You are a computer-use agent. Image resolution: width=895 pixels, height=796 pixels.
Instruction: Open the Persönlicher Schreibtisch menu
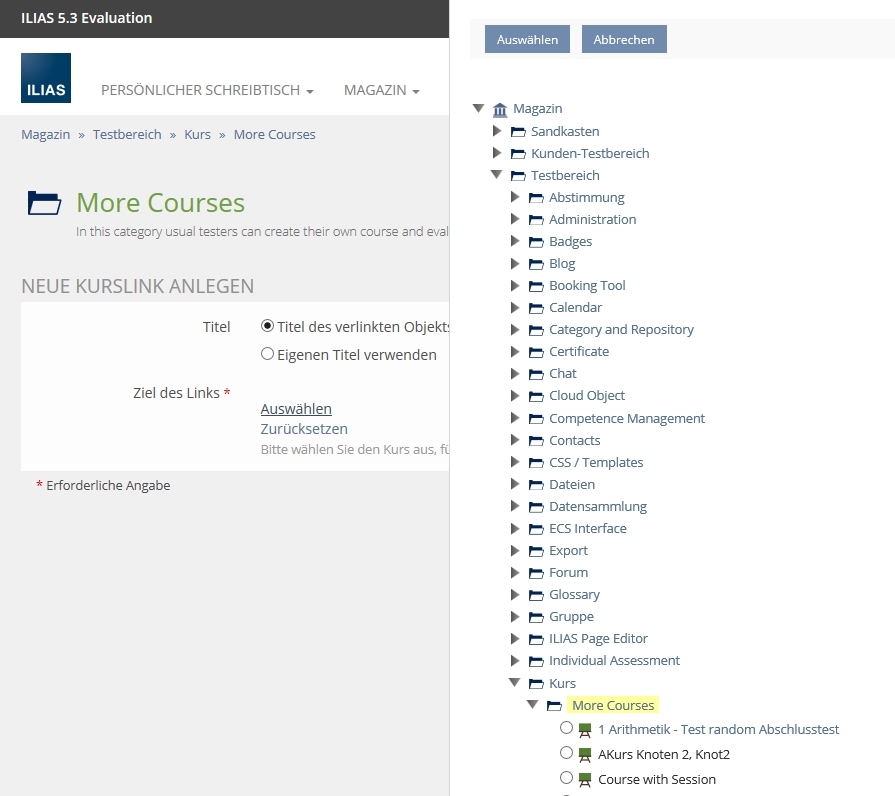[207, 90]
